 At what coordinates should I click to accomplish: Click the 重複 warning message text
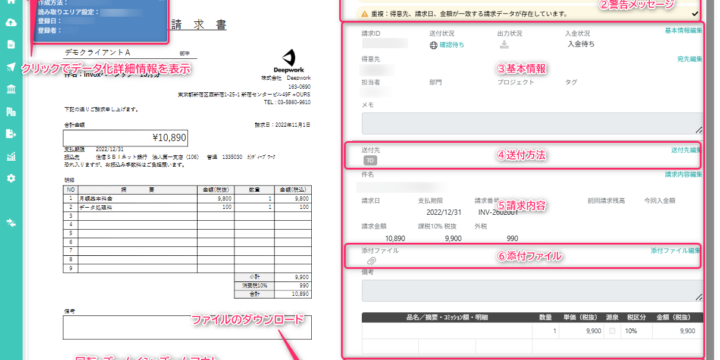468,14
